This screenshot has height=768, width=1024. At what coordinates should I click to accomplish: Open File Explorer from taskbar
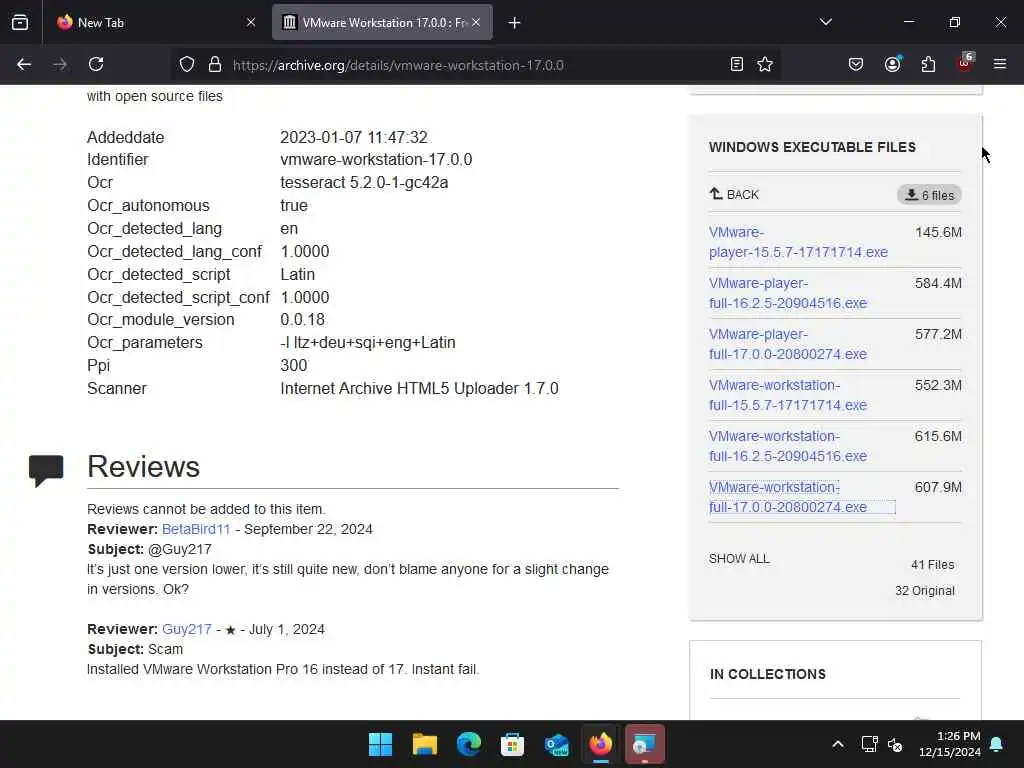pos(424,744)
